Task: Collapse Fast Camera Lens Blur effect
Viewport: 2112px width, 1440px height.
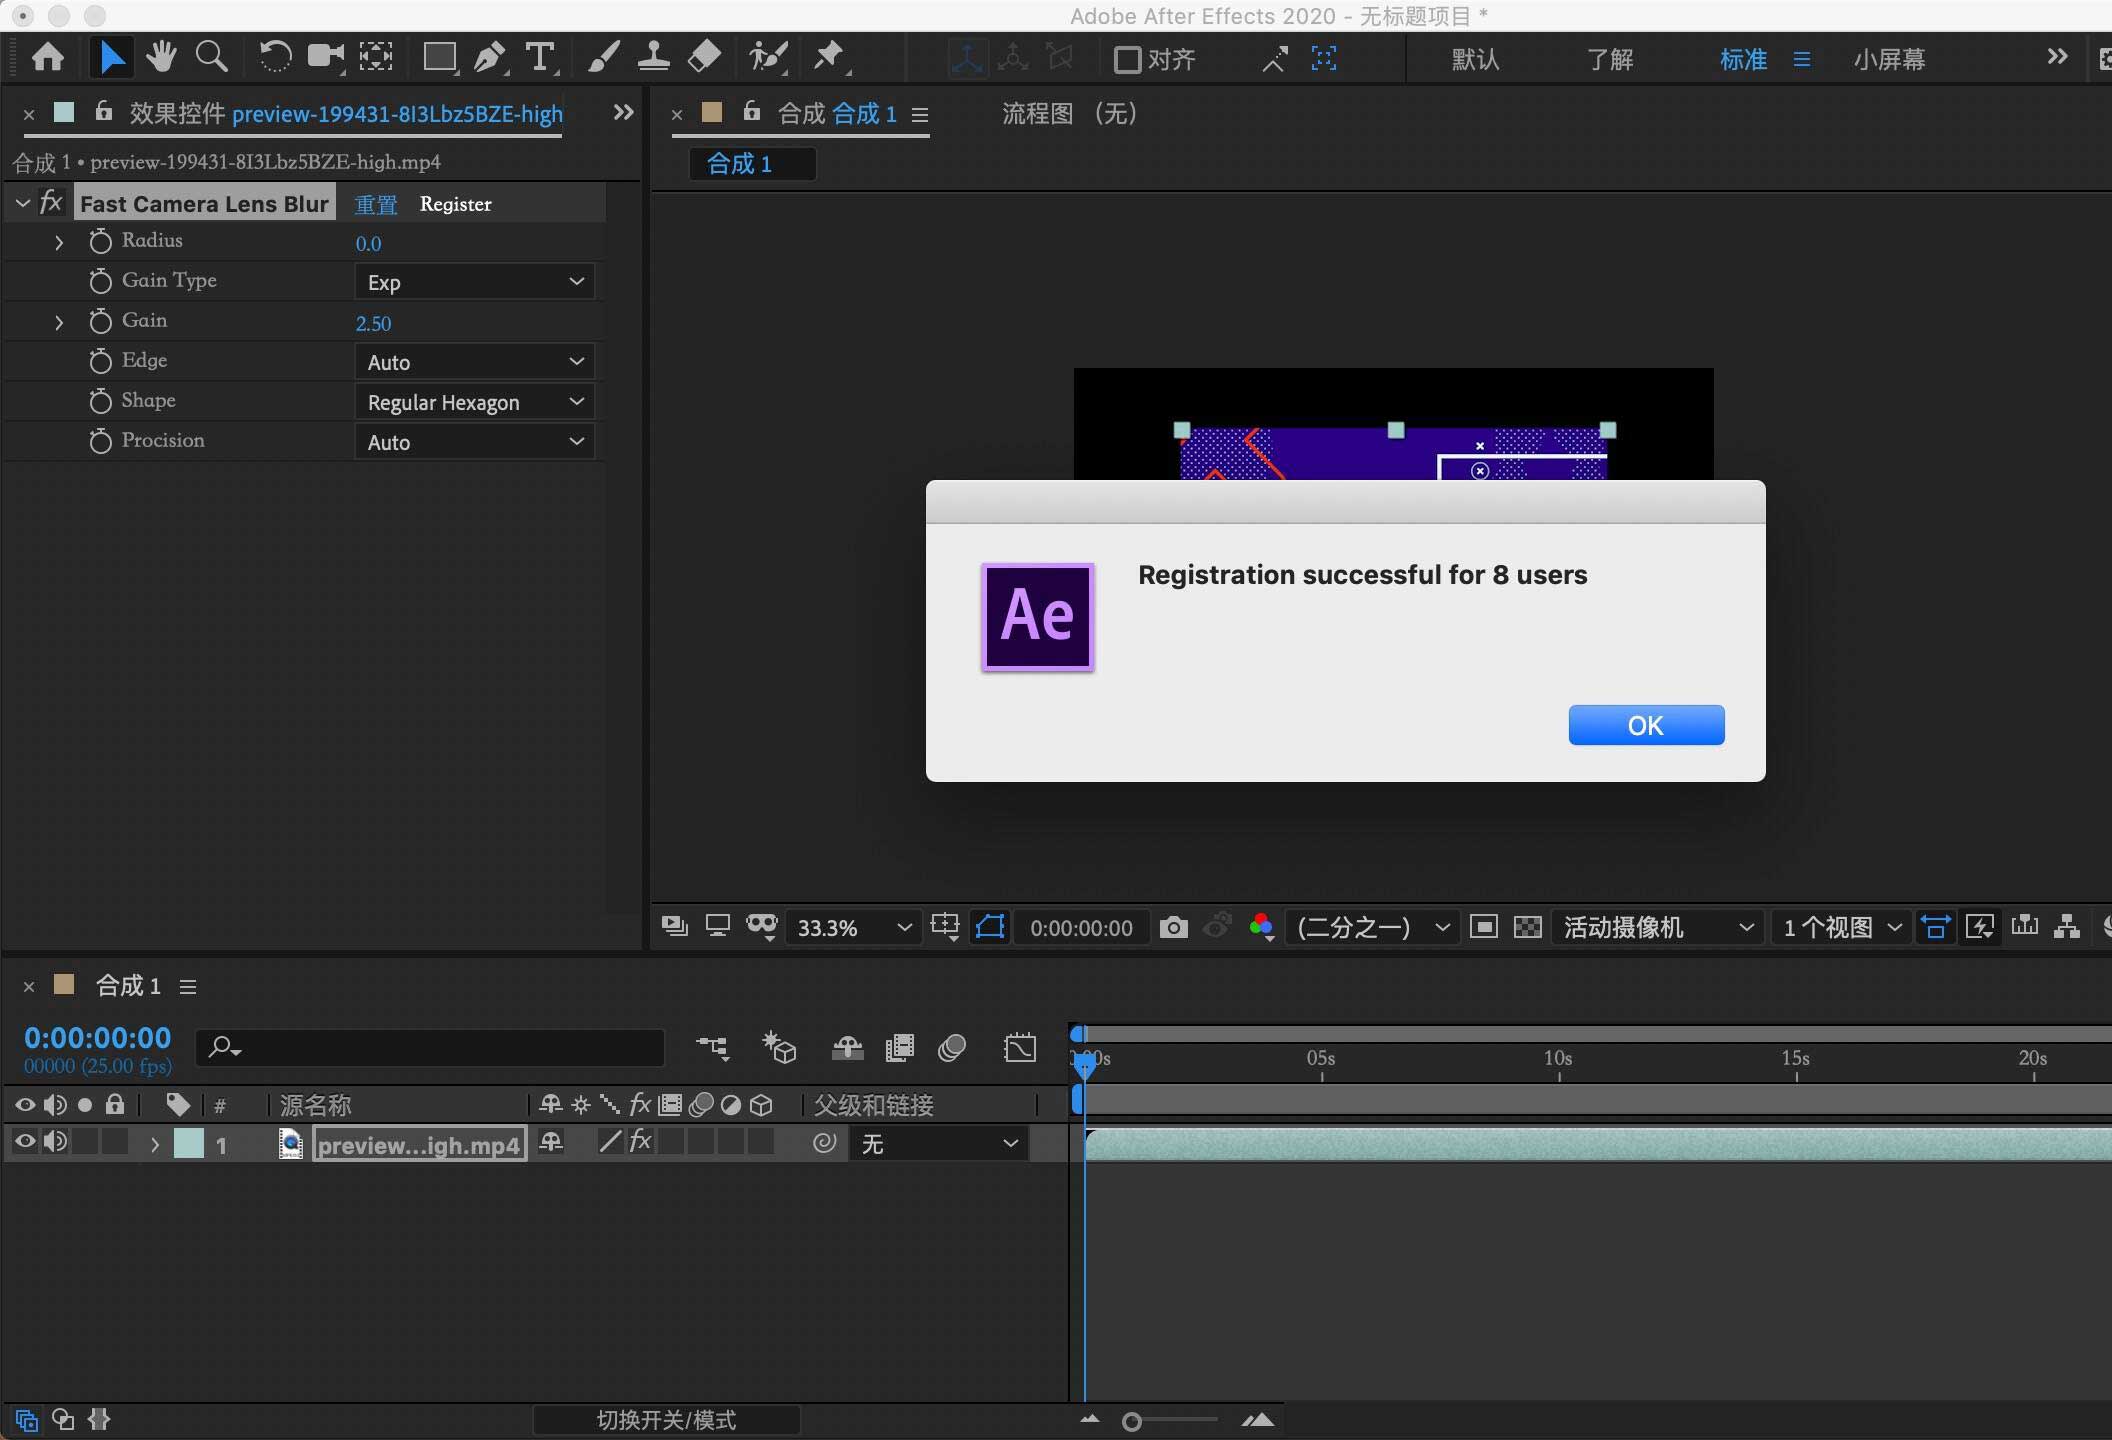Action: pyautogui.click(x=22, y=203)
